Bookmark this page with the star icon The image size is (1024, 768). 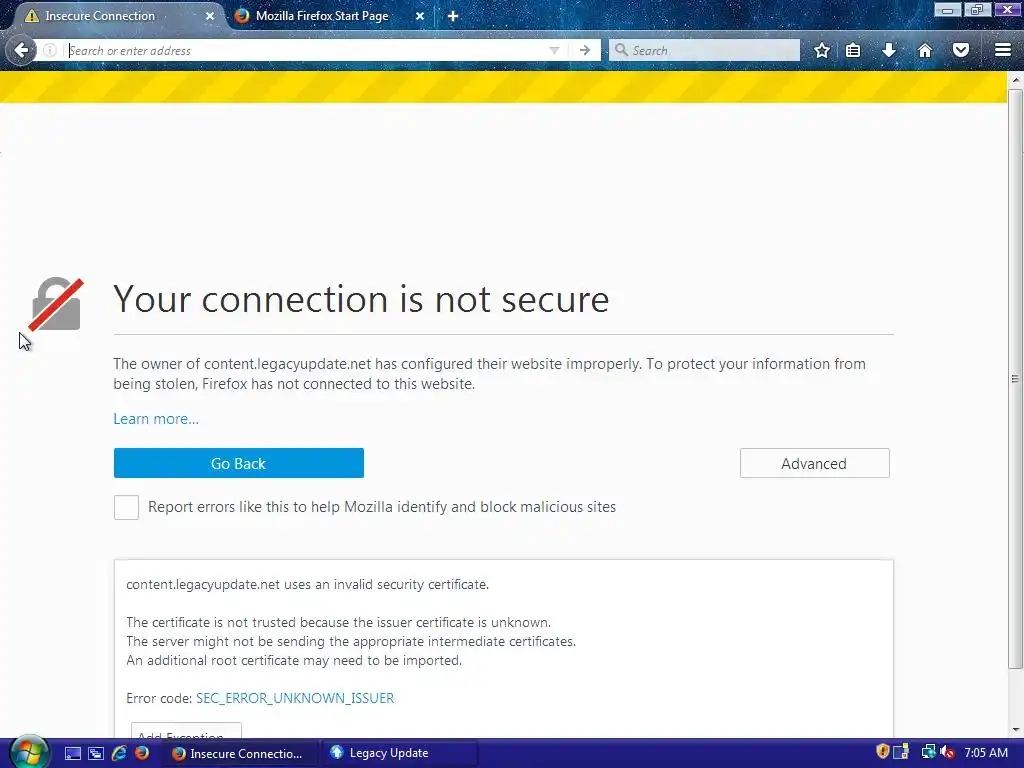[822, 50]
